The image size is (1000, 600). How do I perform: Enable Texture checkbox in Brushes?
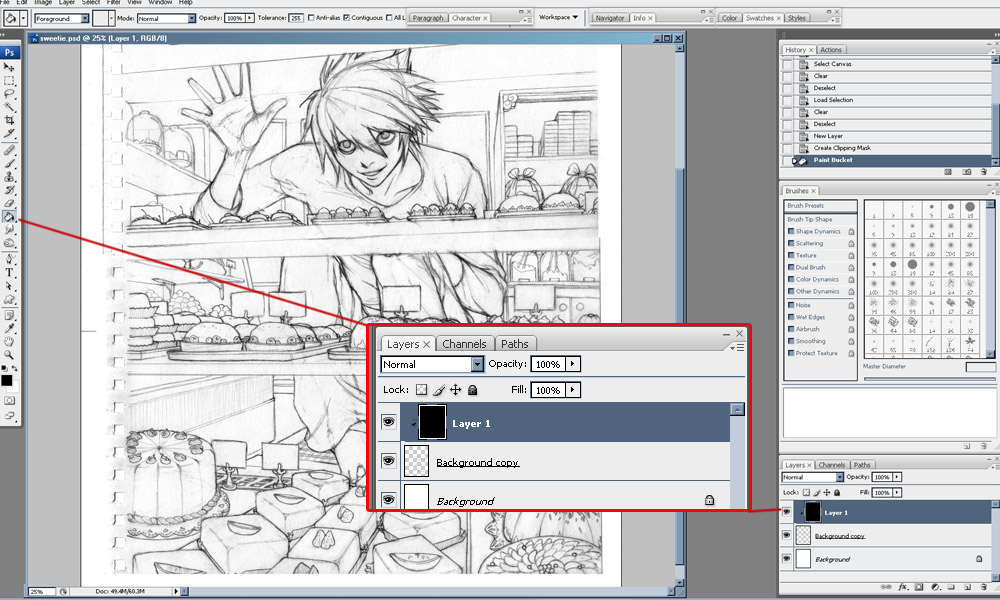[x=791, y=255]
